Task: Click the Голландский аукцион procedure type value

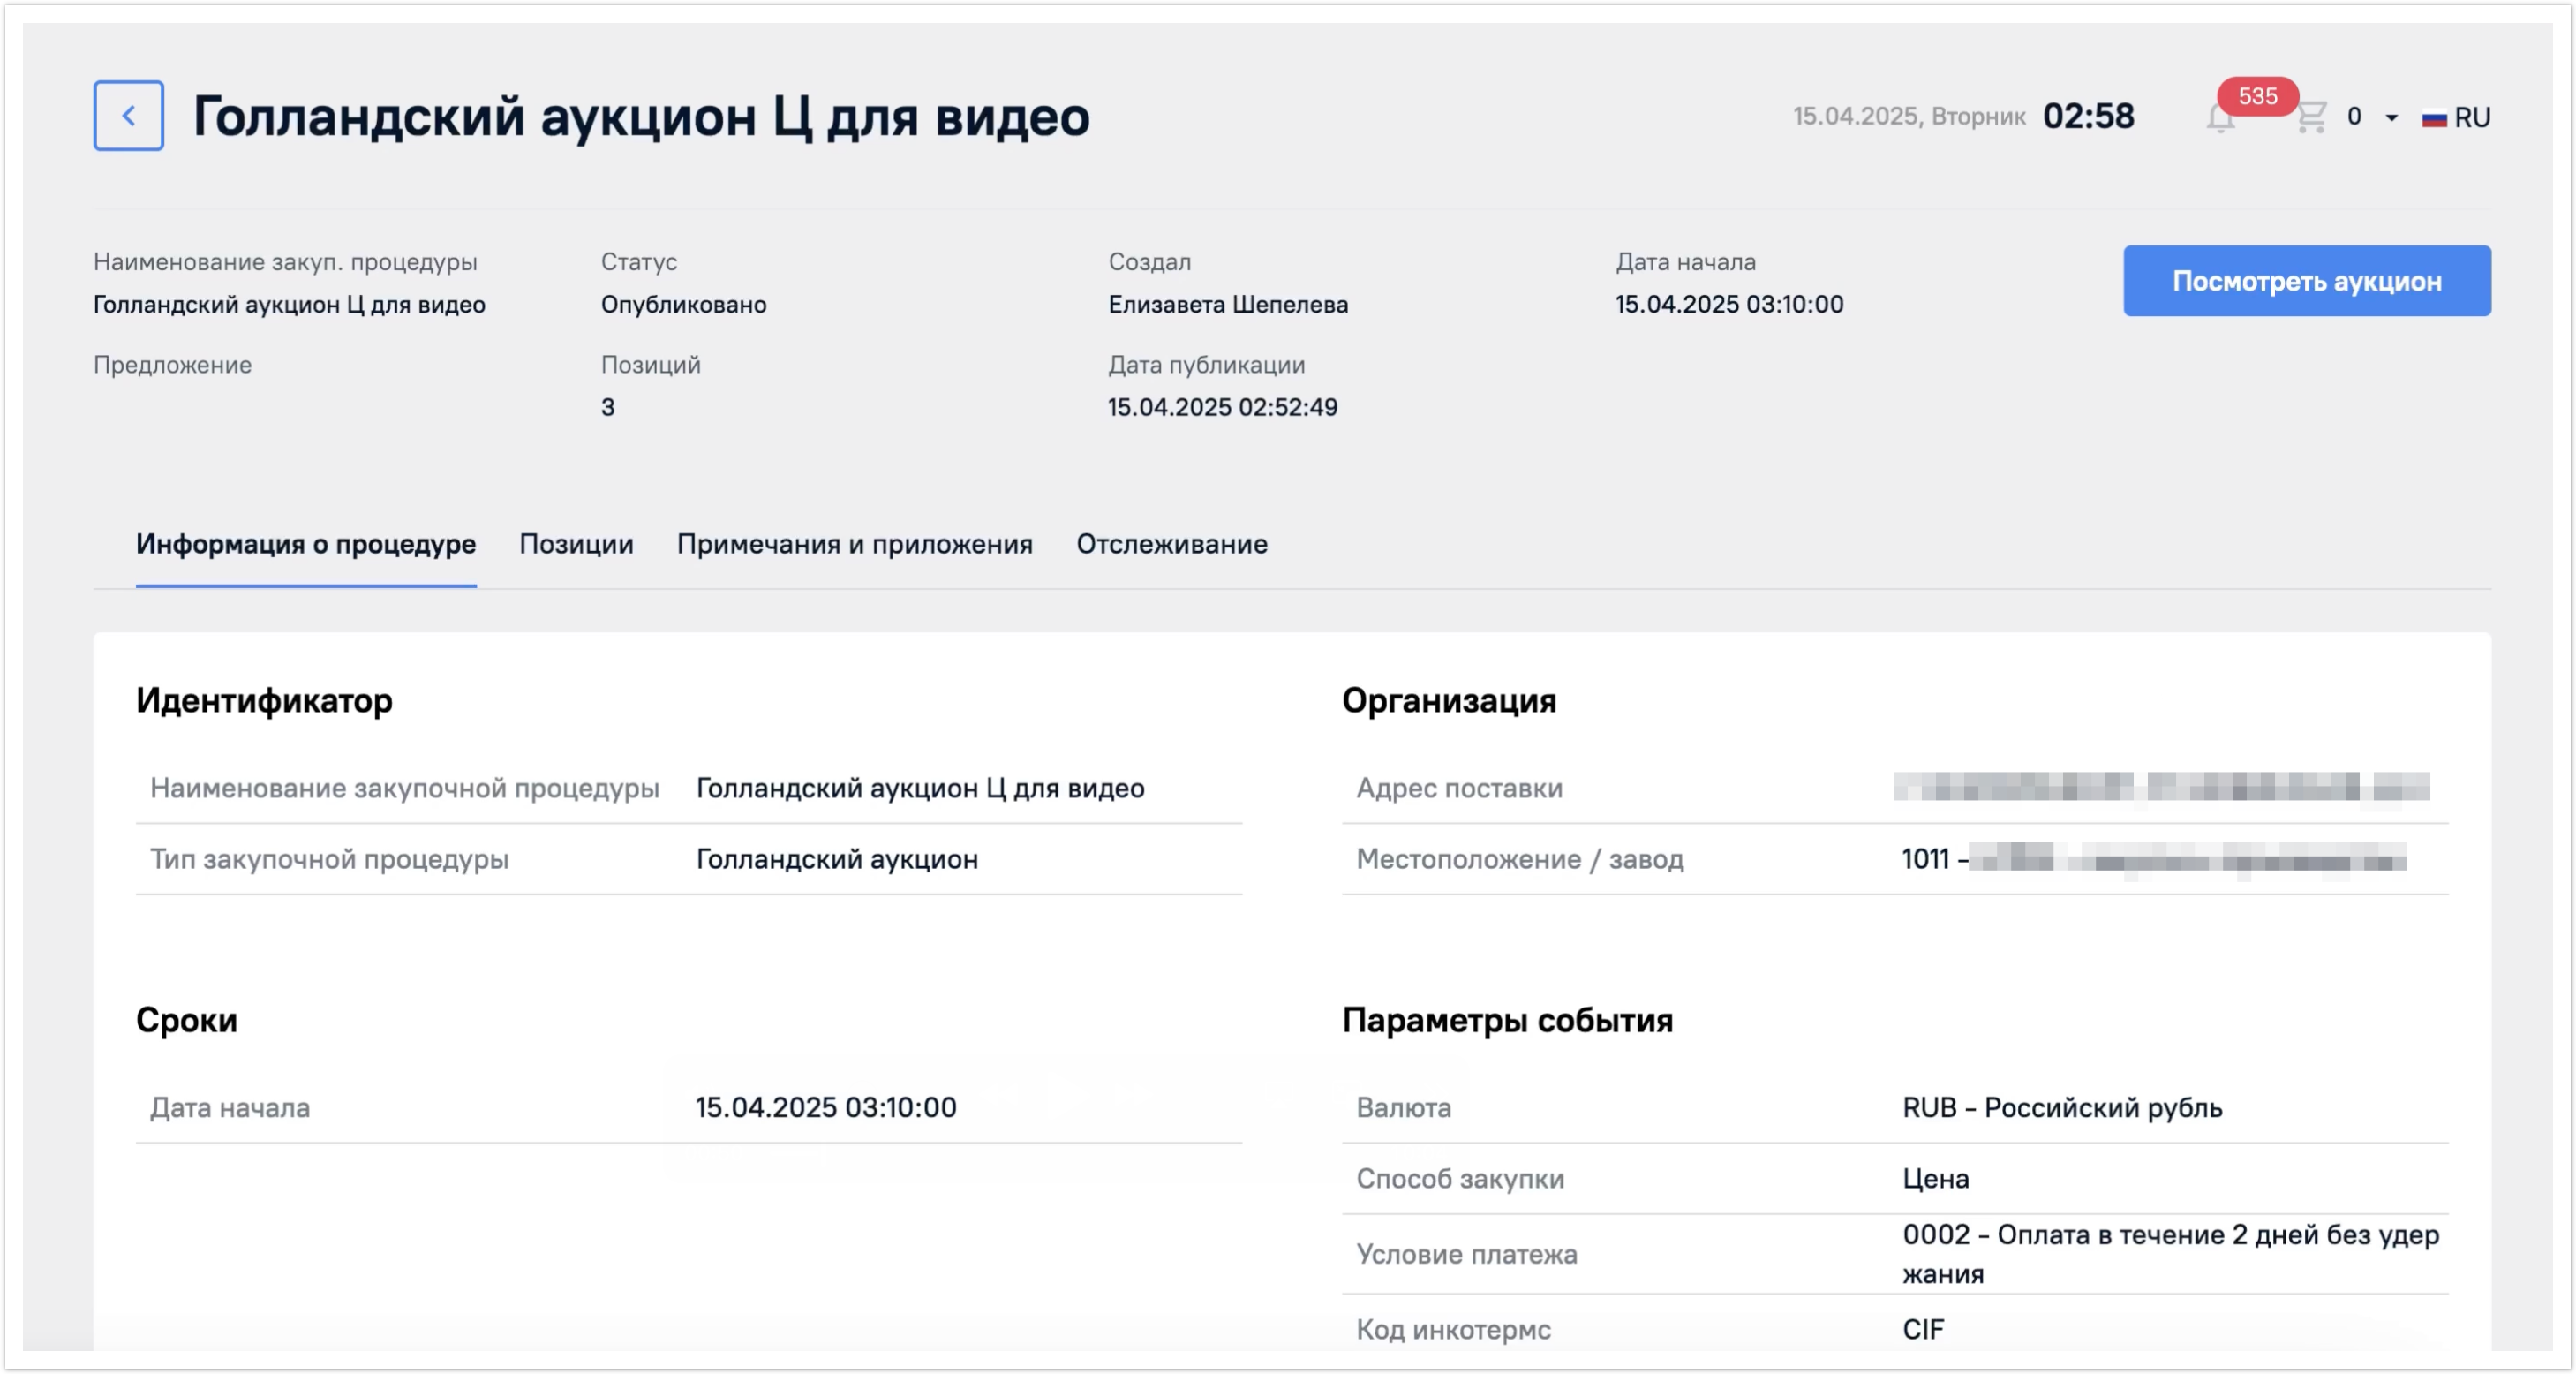Action: 837,859
